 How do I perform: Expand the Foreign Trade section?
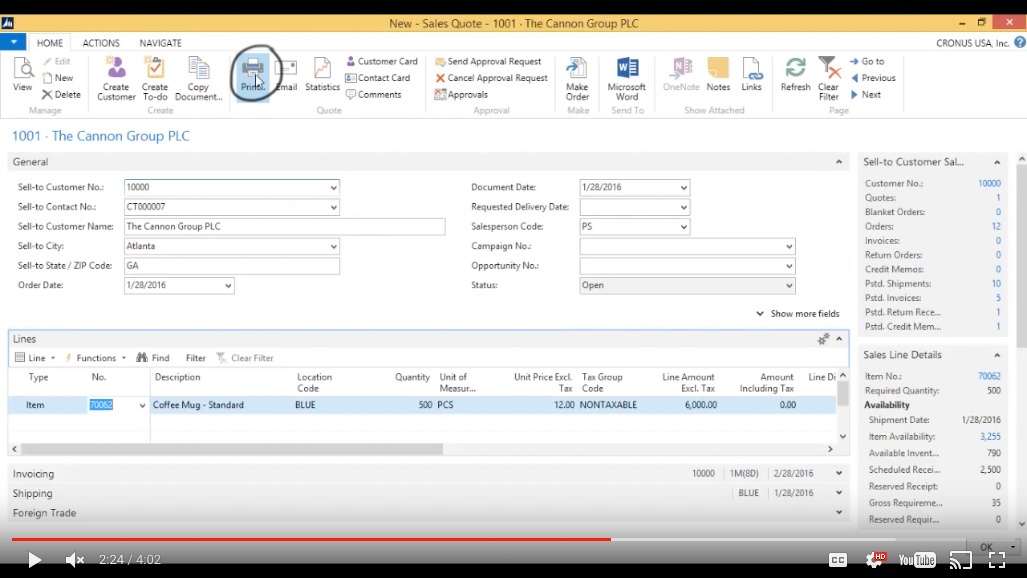tap(428, 512)
